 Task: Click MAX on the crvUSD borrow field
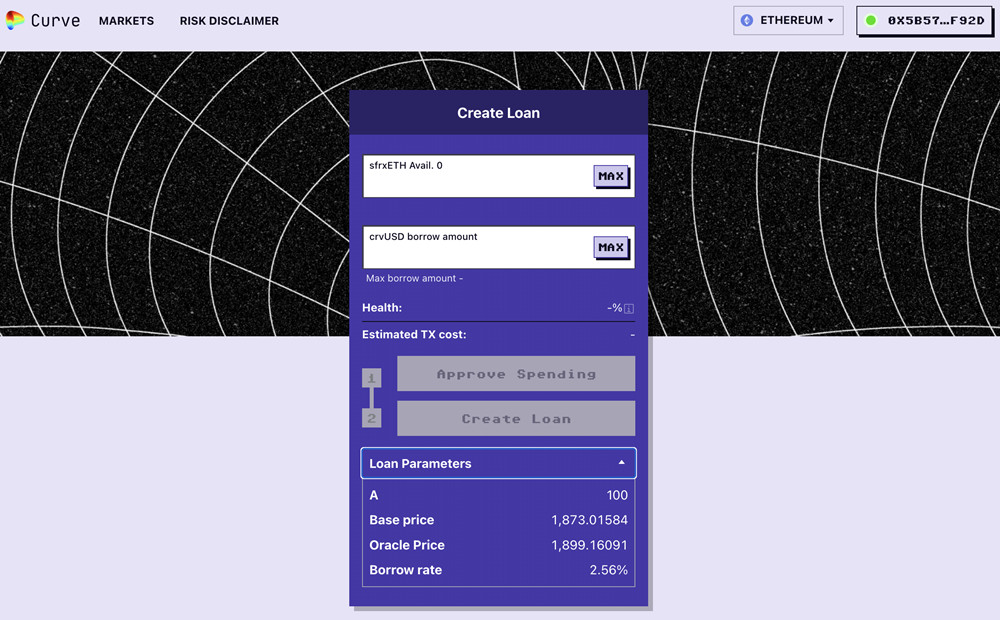(611, 247)
